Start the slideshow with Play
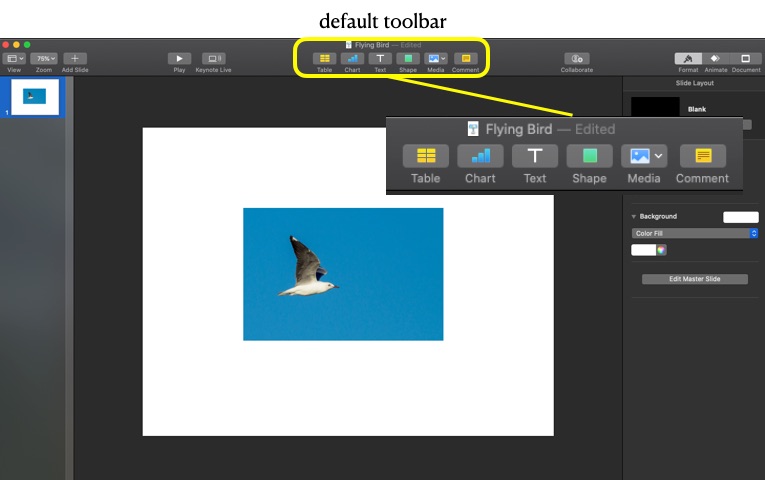Viewport: 765px width, 480px height. (179, 59)
